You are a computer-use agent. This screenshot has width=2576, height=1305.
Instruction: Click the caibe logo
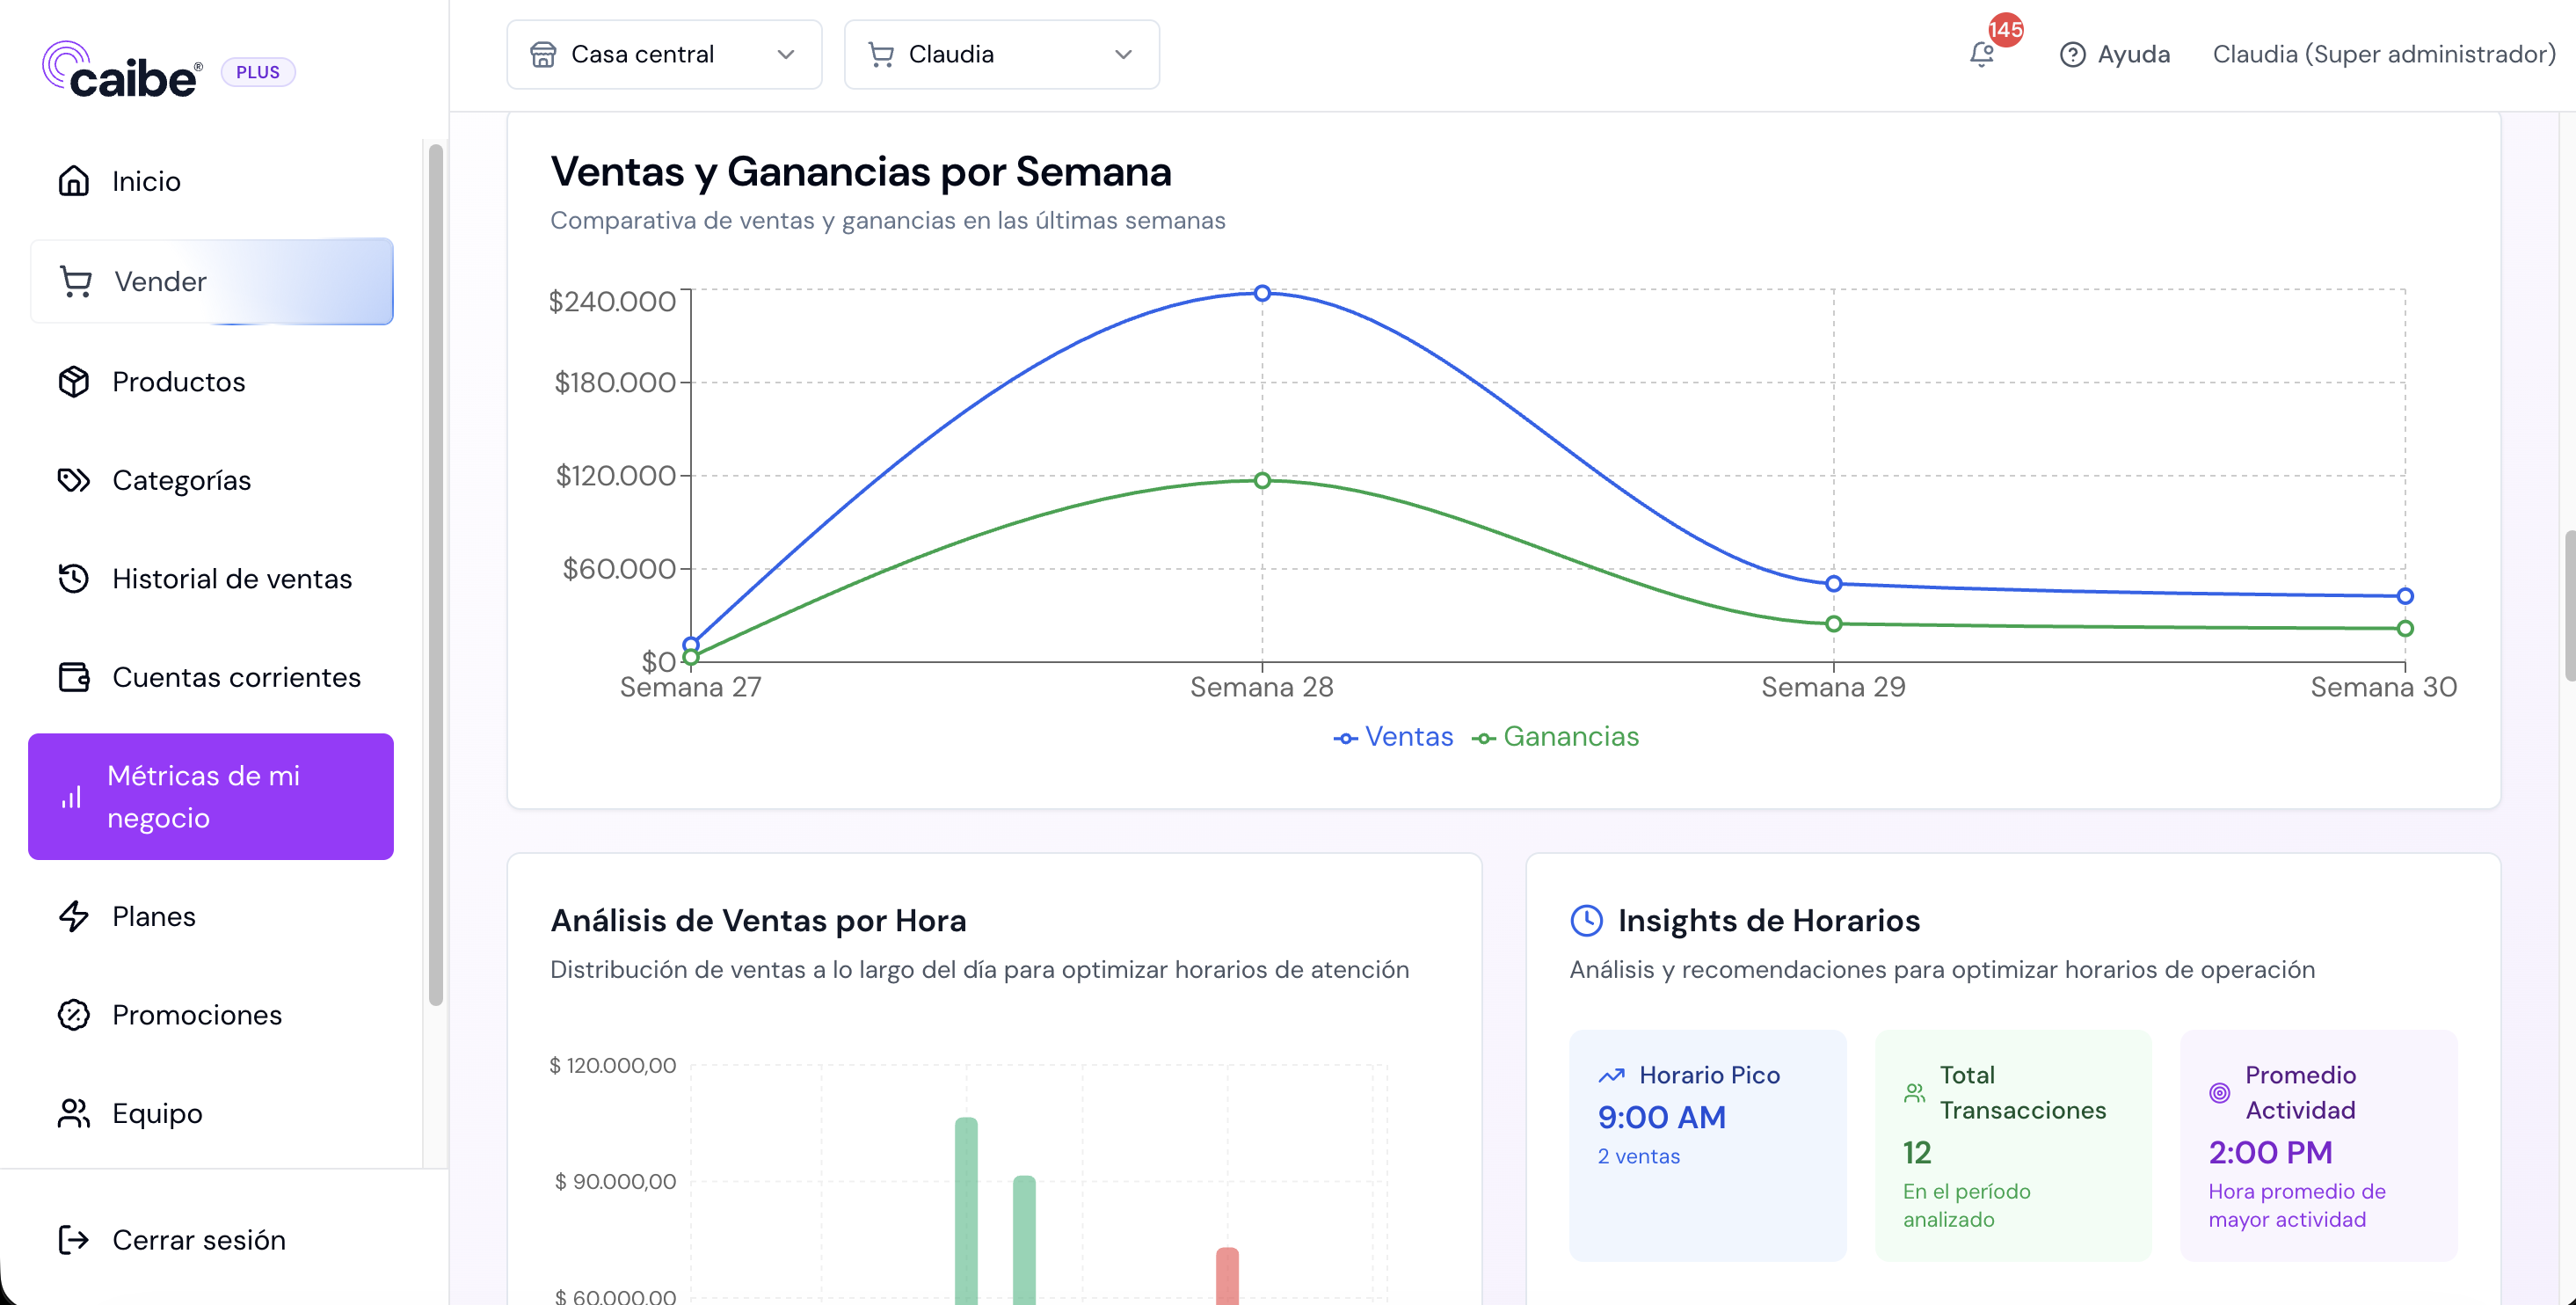tap(122, 70)
